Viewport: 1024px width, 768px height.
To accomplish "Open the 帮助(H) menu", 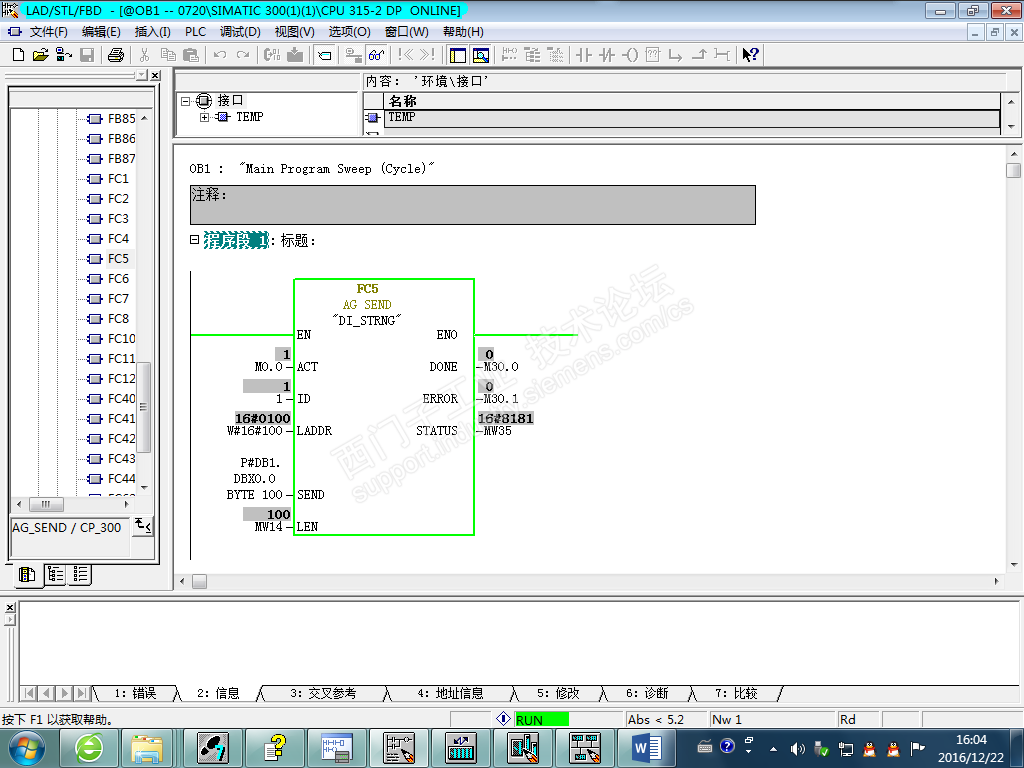I will tap(463, 31).
